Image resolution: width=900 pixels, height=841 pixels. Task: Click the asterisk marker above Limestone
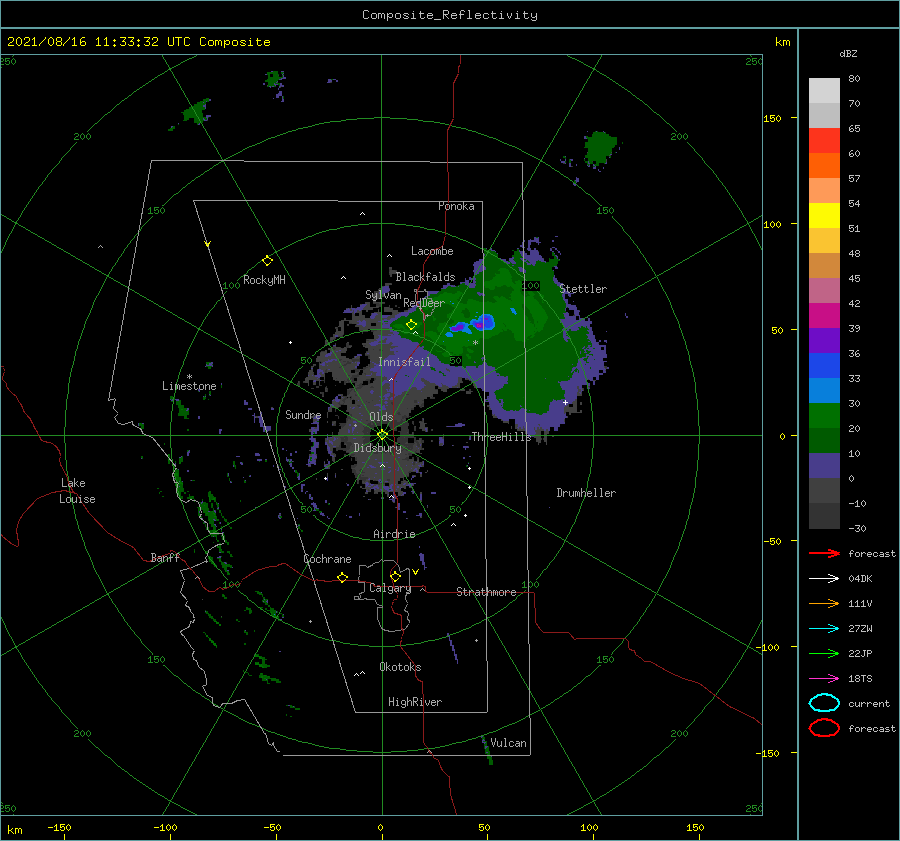[189, 377]
